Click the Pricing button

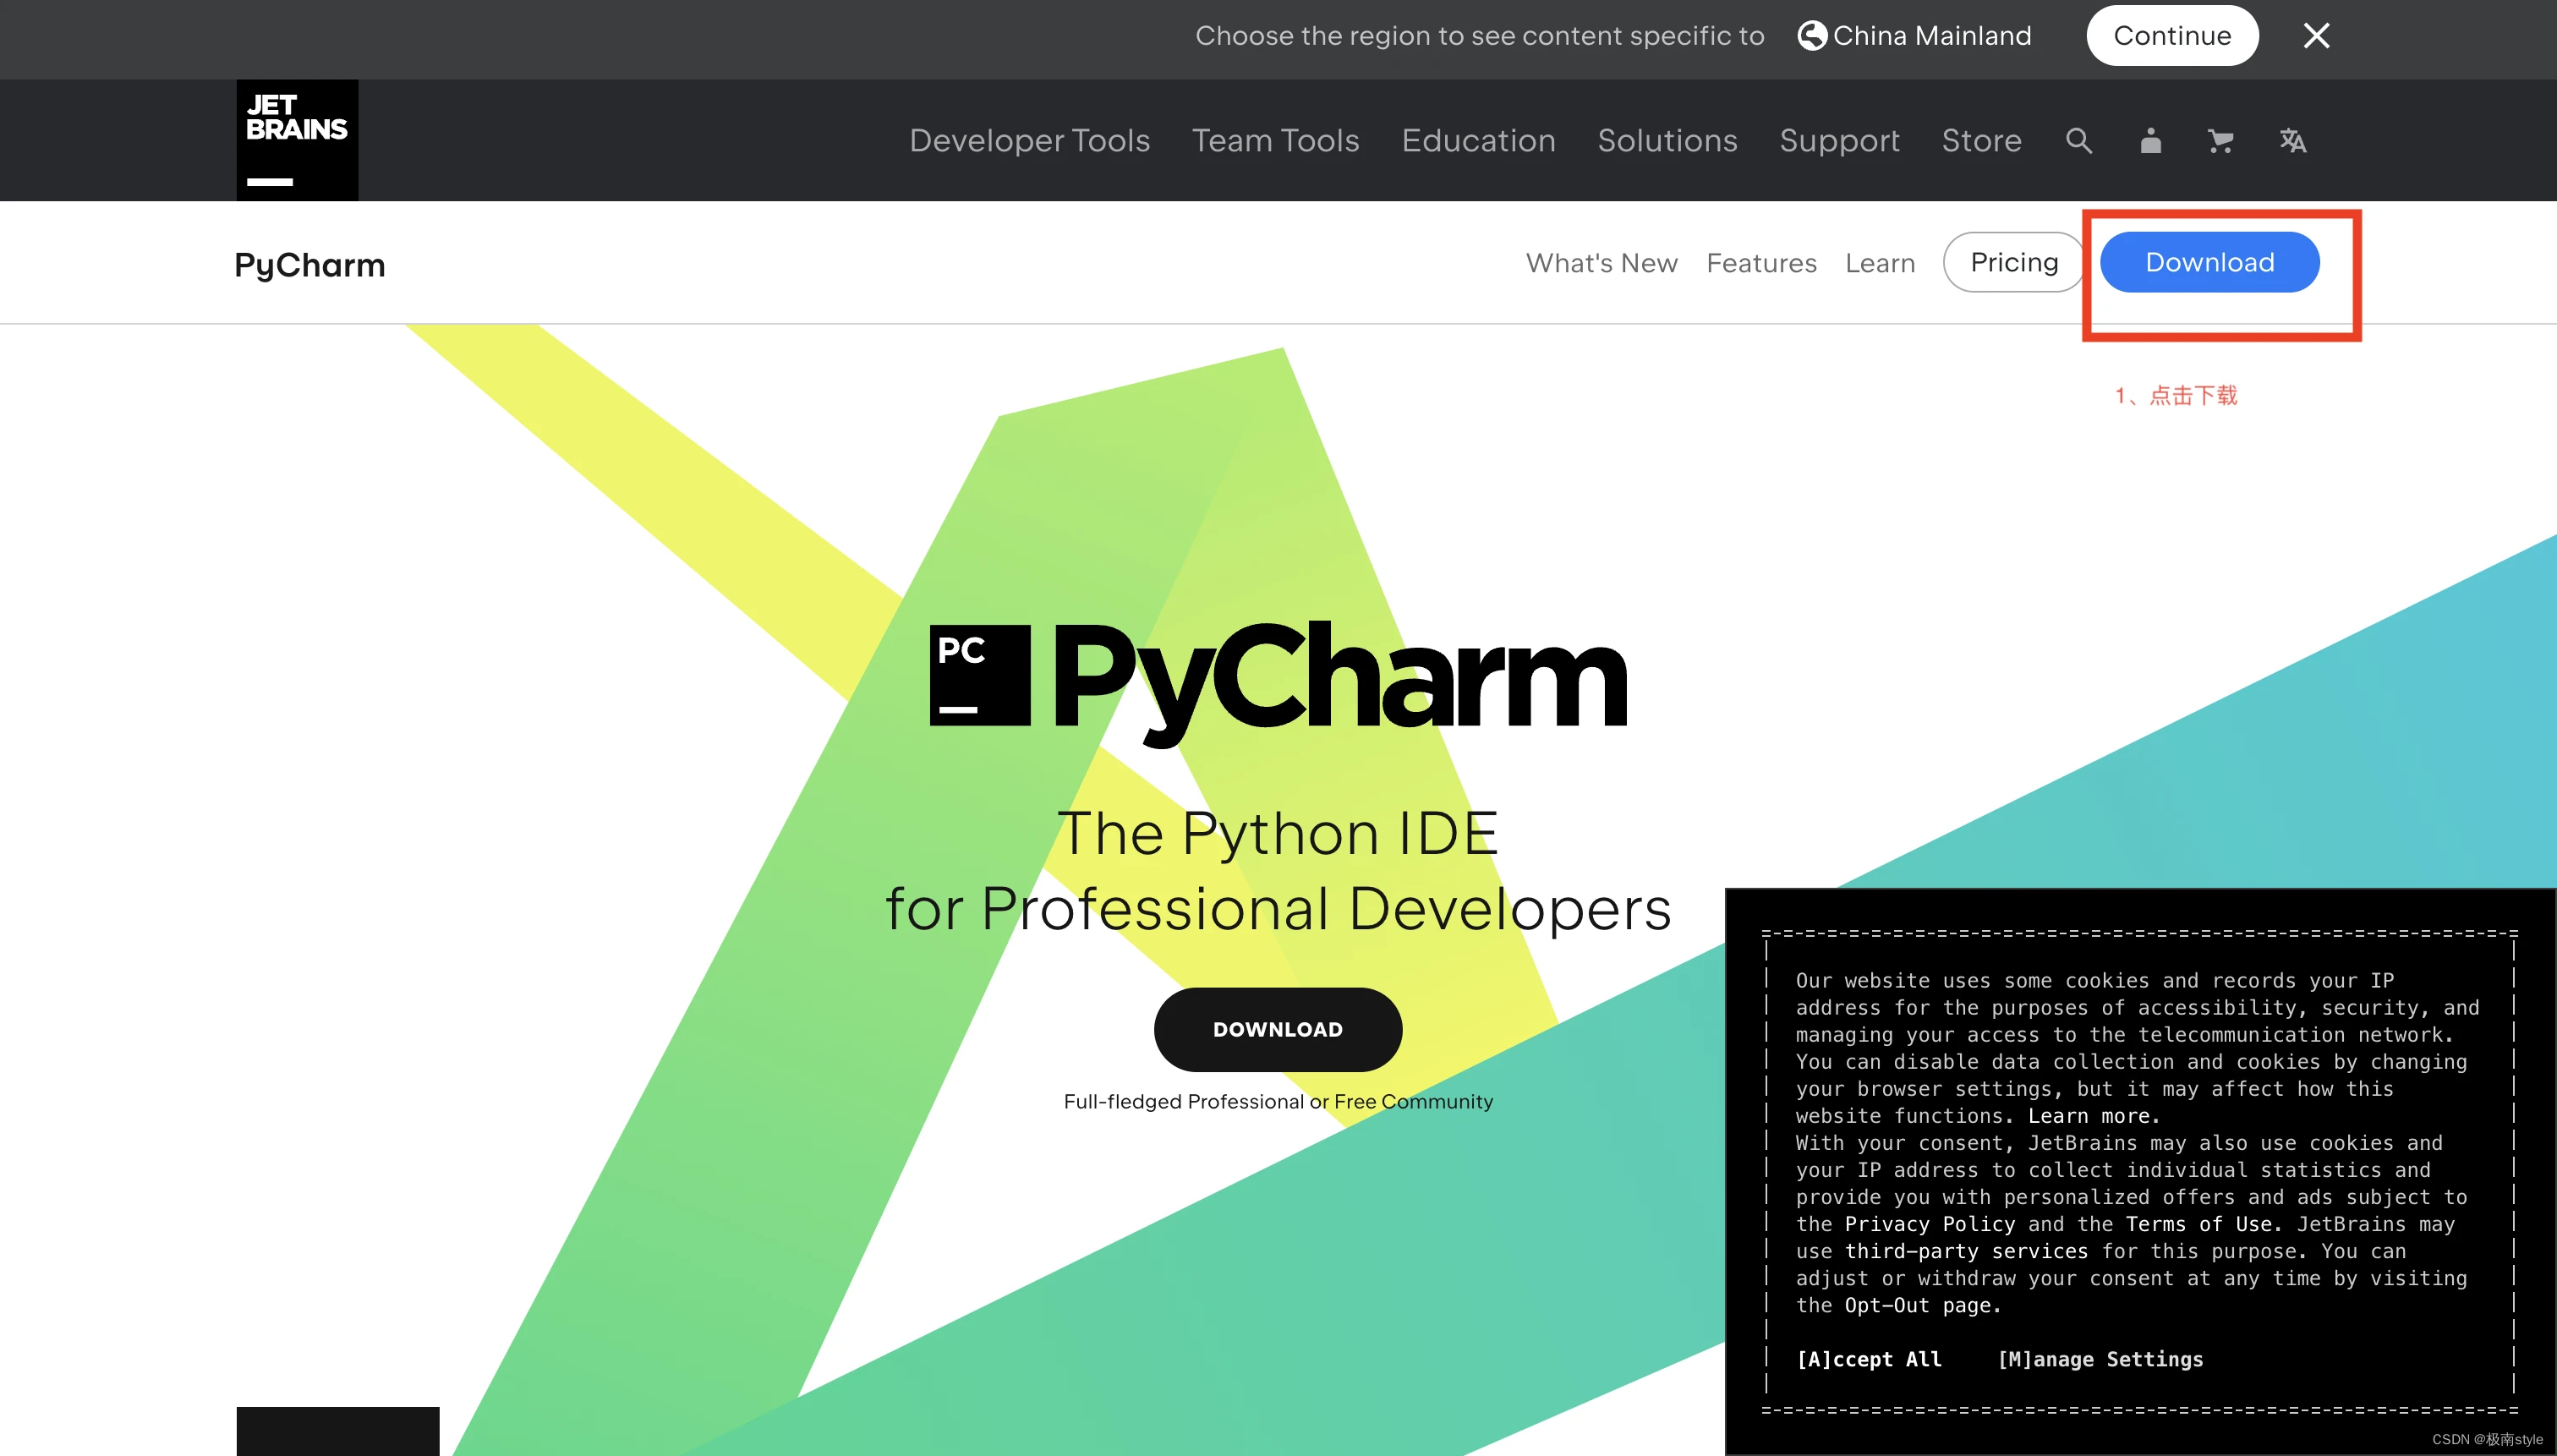point(2013,262)
